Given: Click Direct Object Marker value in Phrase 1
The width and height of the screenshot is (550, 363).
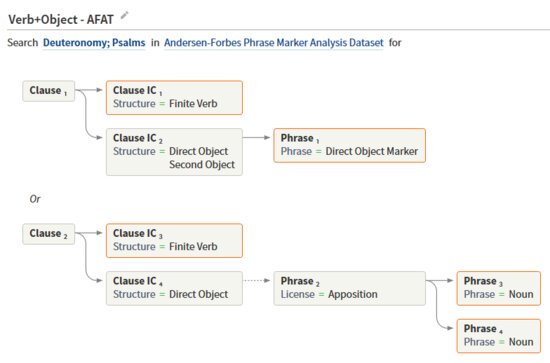Looking at the screenshot, I should click(372, 152).
